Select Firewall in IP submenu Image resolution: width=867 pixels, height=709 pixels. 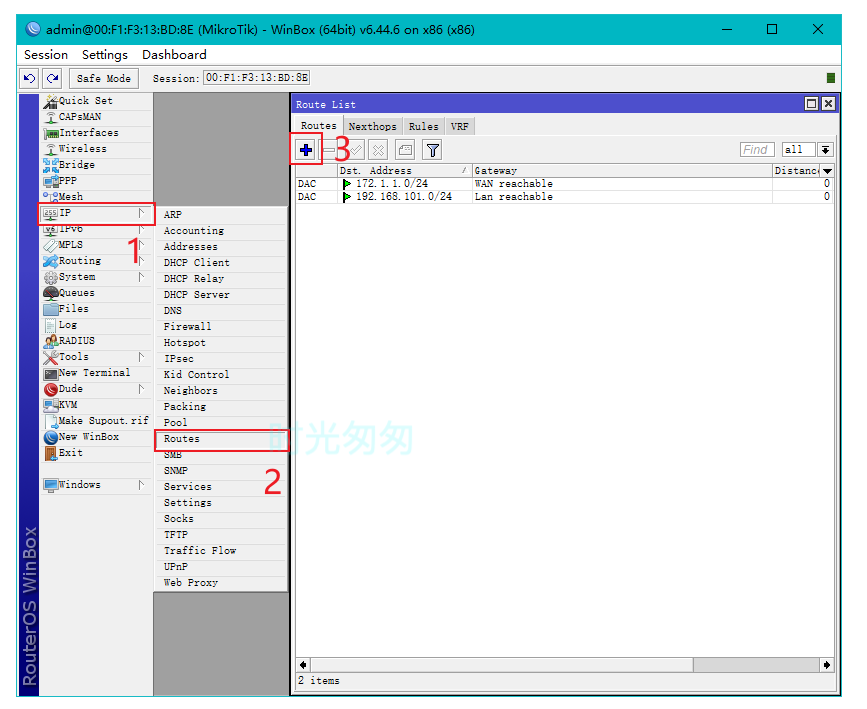(221, 327)
